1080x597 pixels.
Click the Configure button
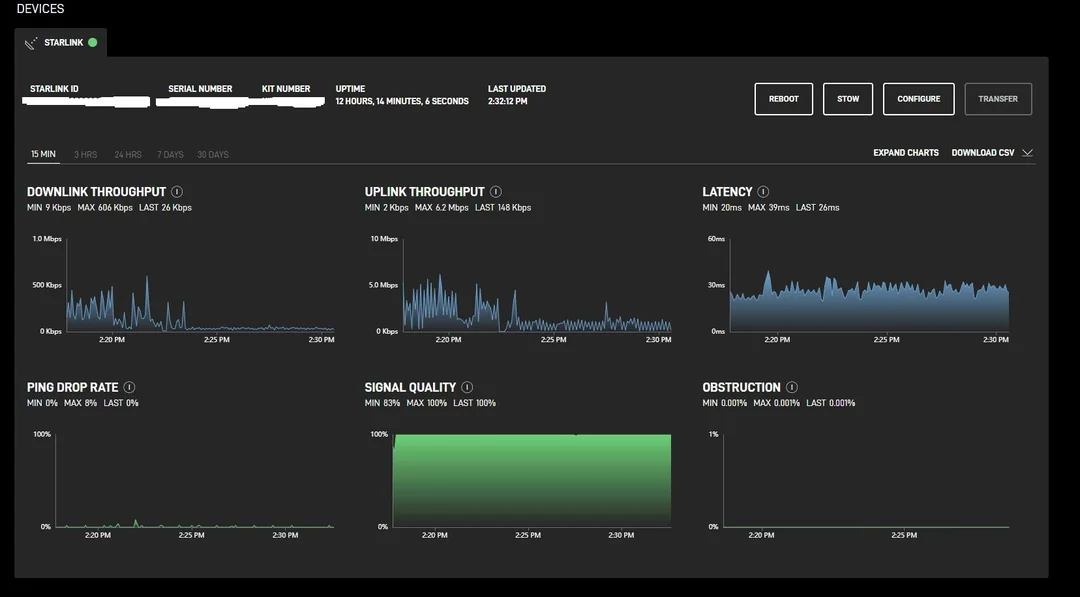tap(919, 99)
